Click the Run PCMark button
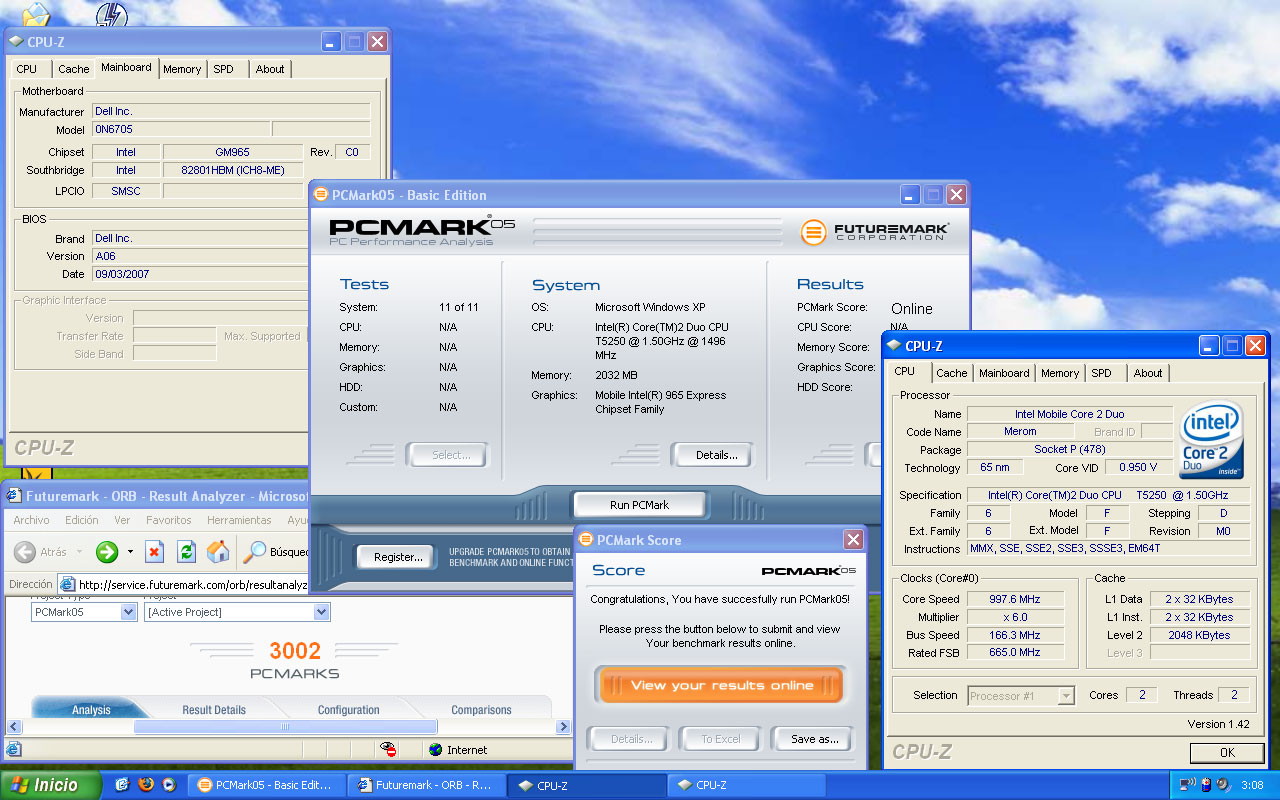 click(x=640, y=505)
